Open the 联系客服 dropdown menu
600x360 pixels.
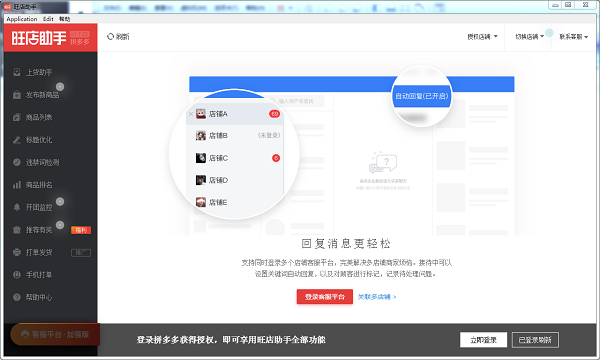[574, 37]
